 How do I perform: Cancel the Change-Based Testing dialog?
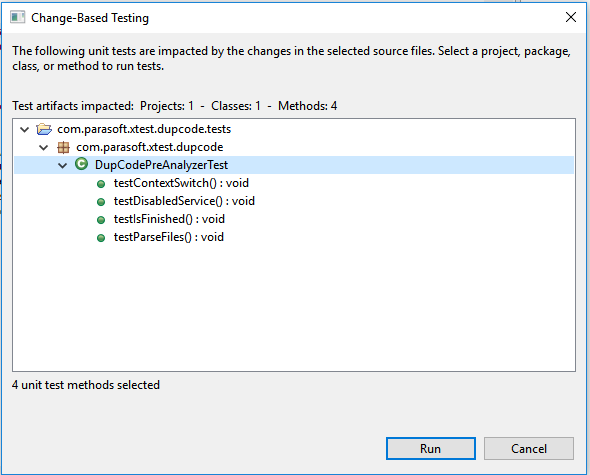tap(529, 448)
